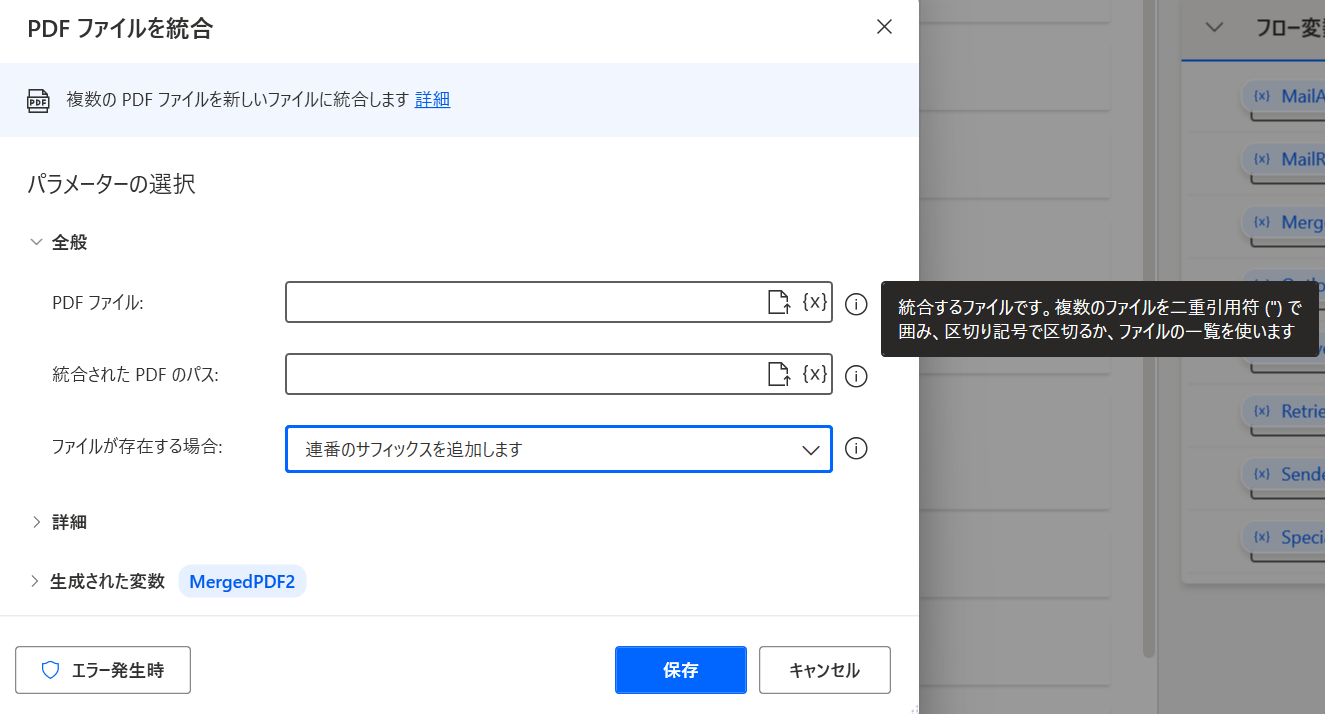Click the PDF document icon in the description banner
Screen dimensions: 1325x714
tap(38, 100)
